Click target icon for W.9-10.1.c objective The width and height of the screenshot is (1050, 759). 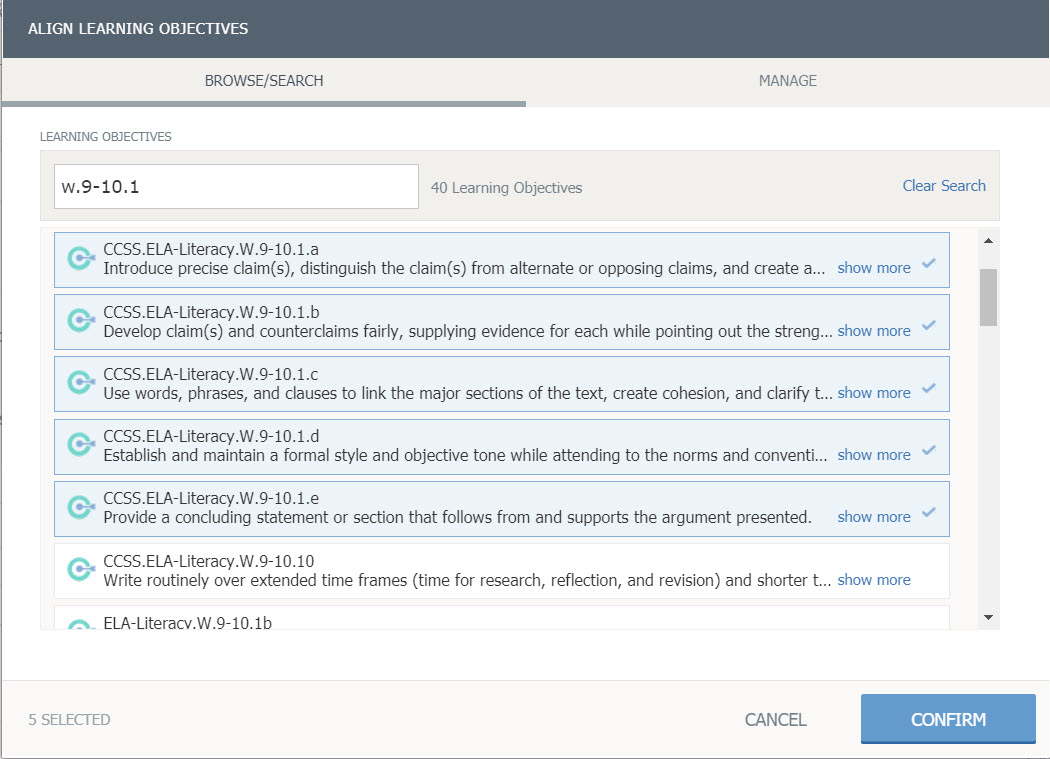coord(80,383)
